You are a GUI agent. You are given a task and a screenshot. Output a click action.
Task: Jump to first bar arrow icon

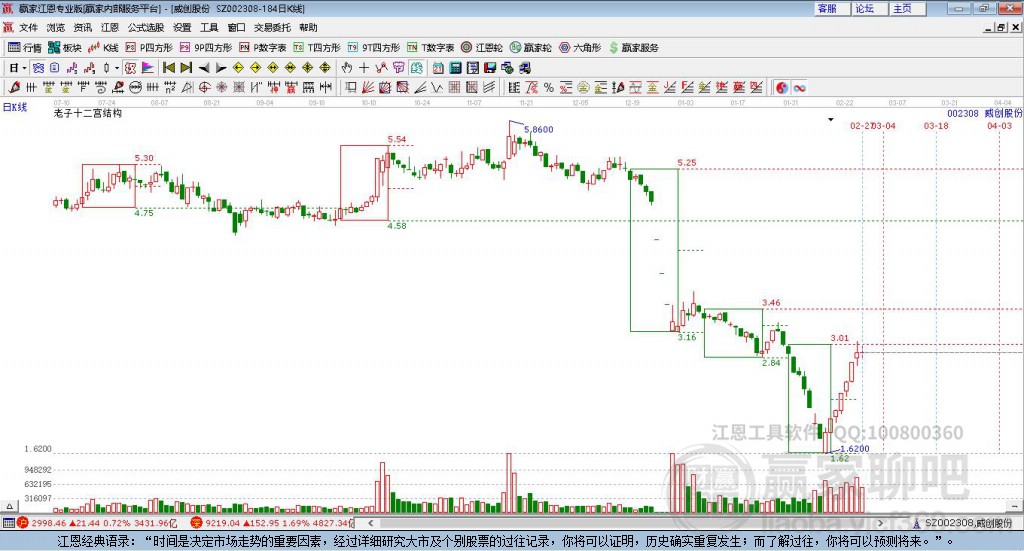click(x=168, y=68)
